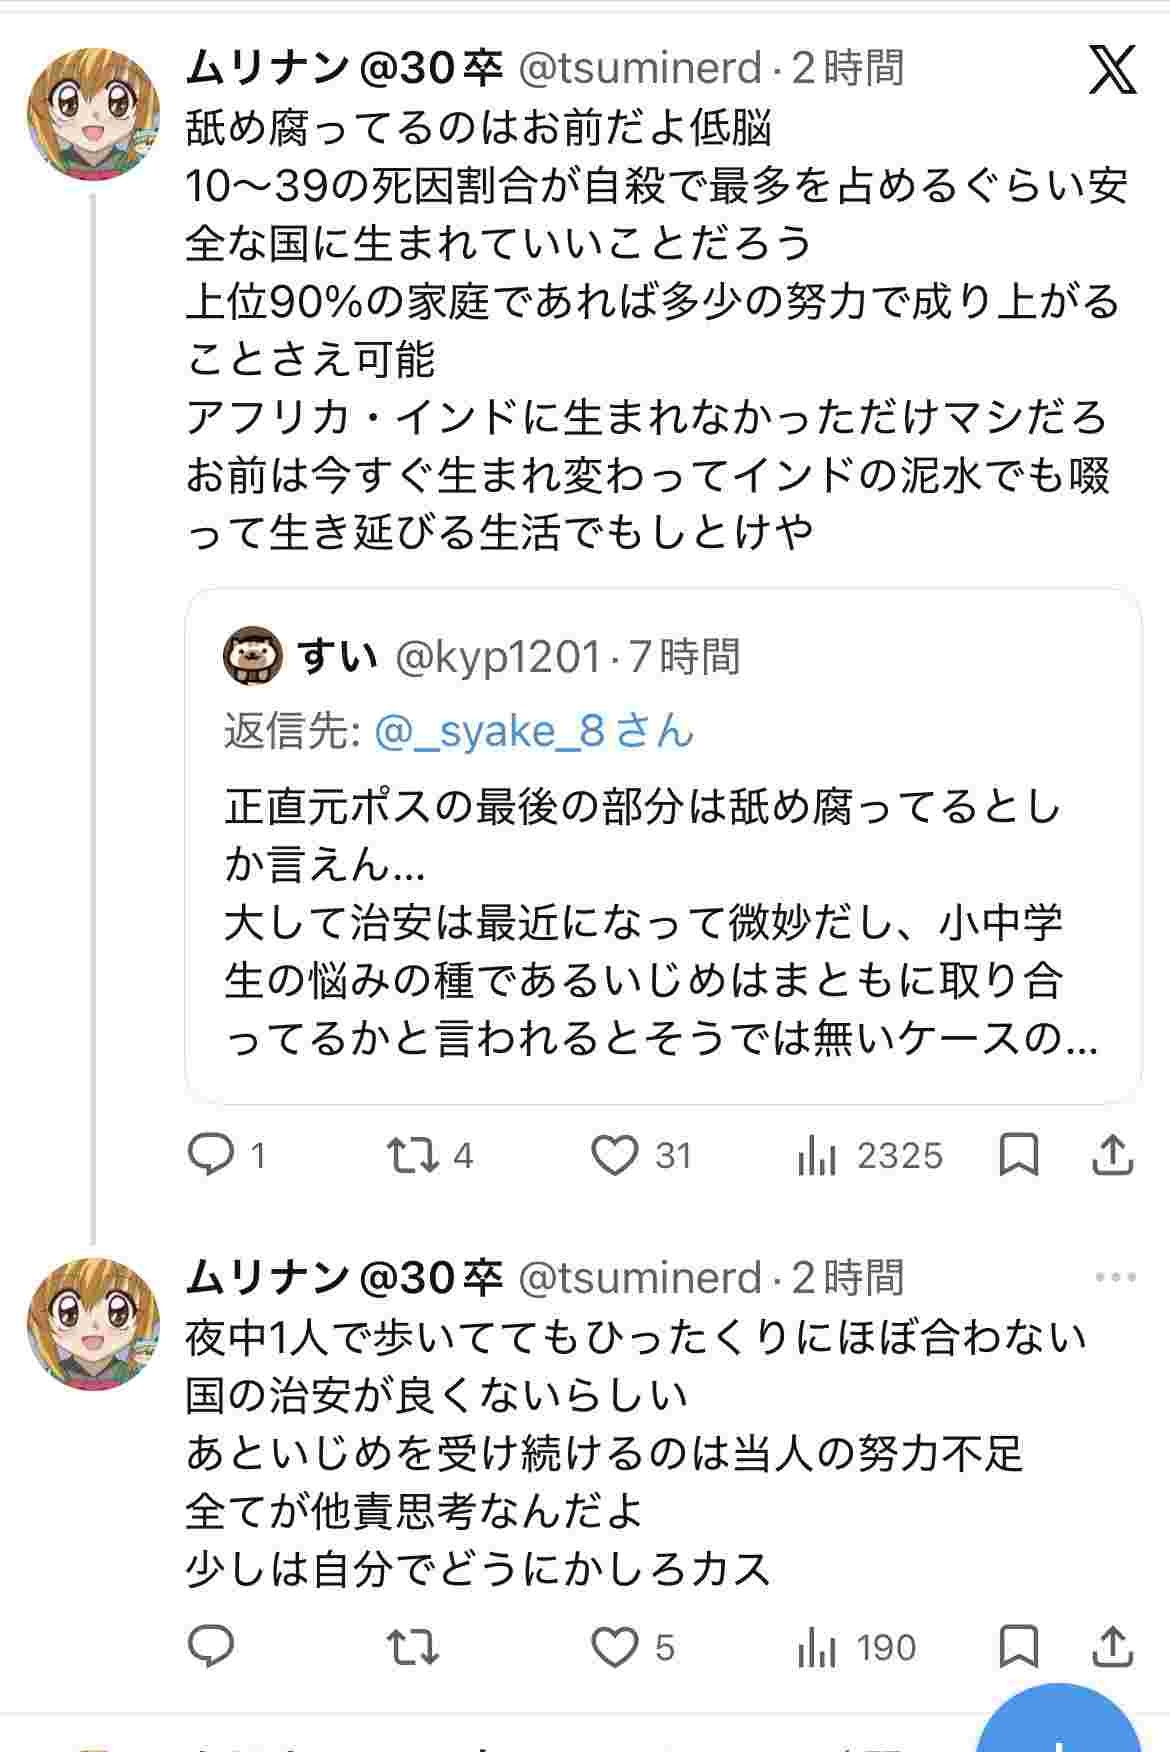The height and width of the screenshot is (1752, 1170).
Task: Open the three-dot menu on second tweet
Action: pos(1116,1277)
